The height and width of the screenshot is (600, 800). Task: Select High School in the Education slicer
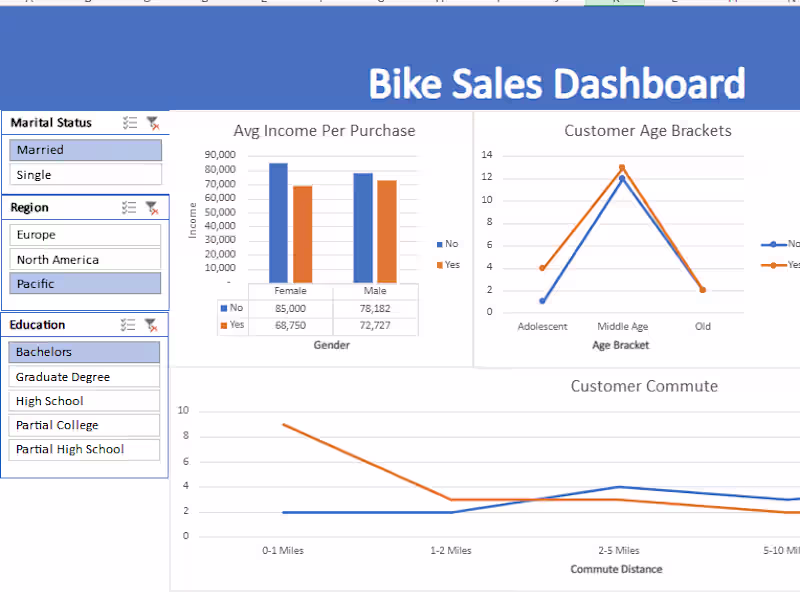point(84,400)
